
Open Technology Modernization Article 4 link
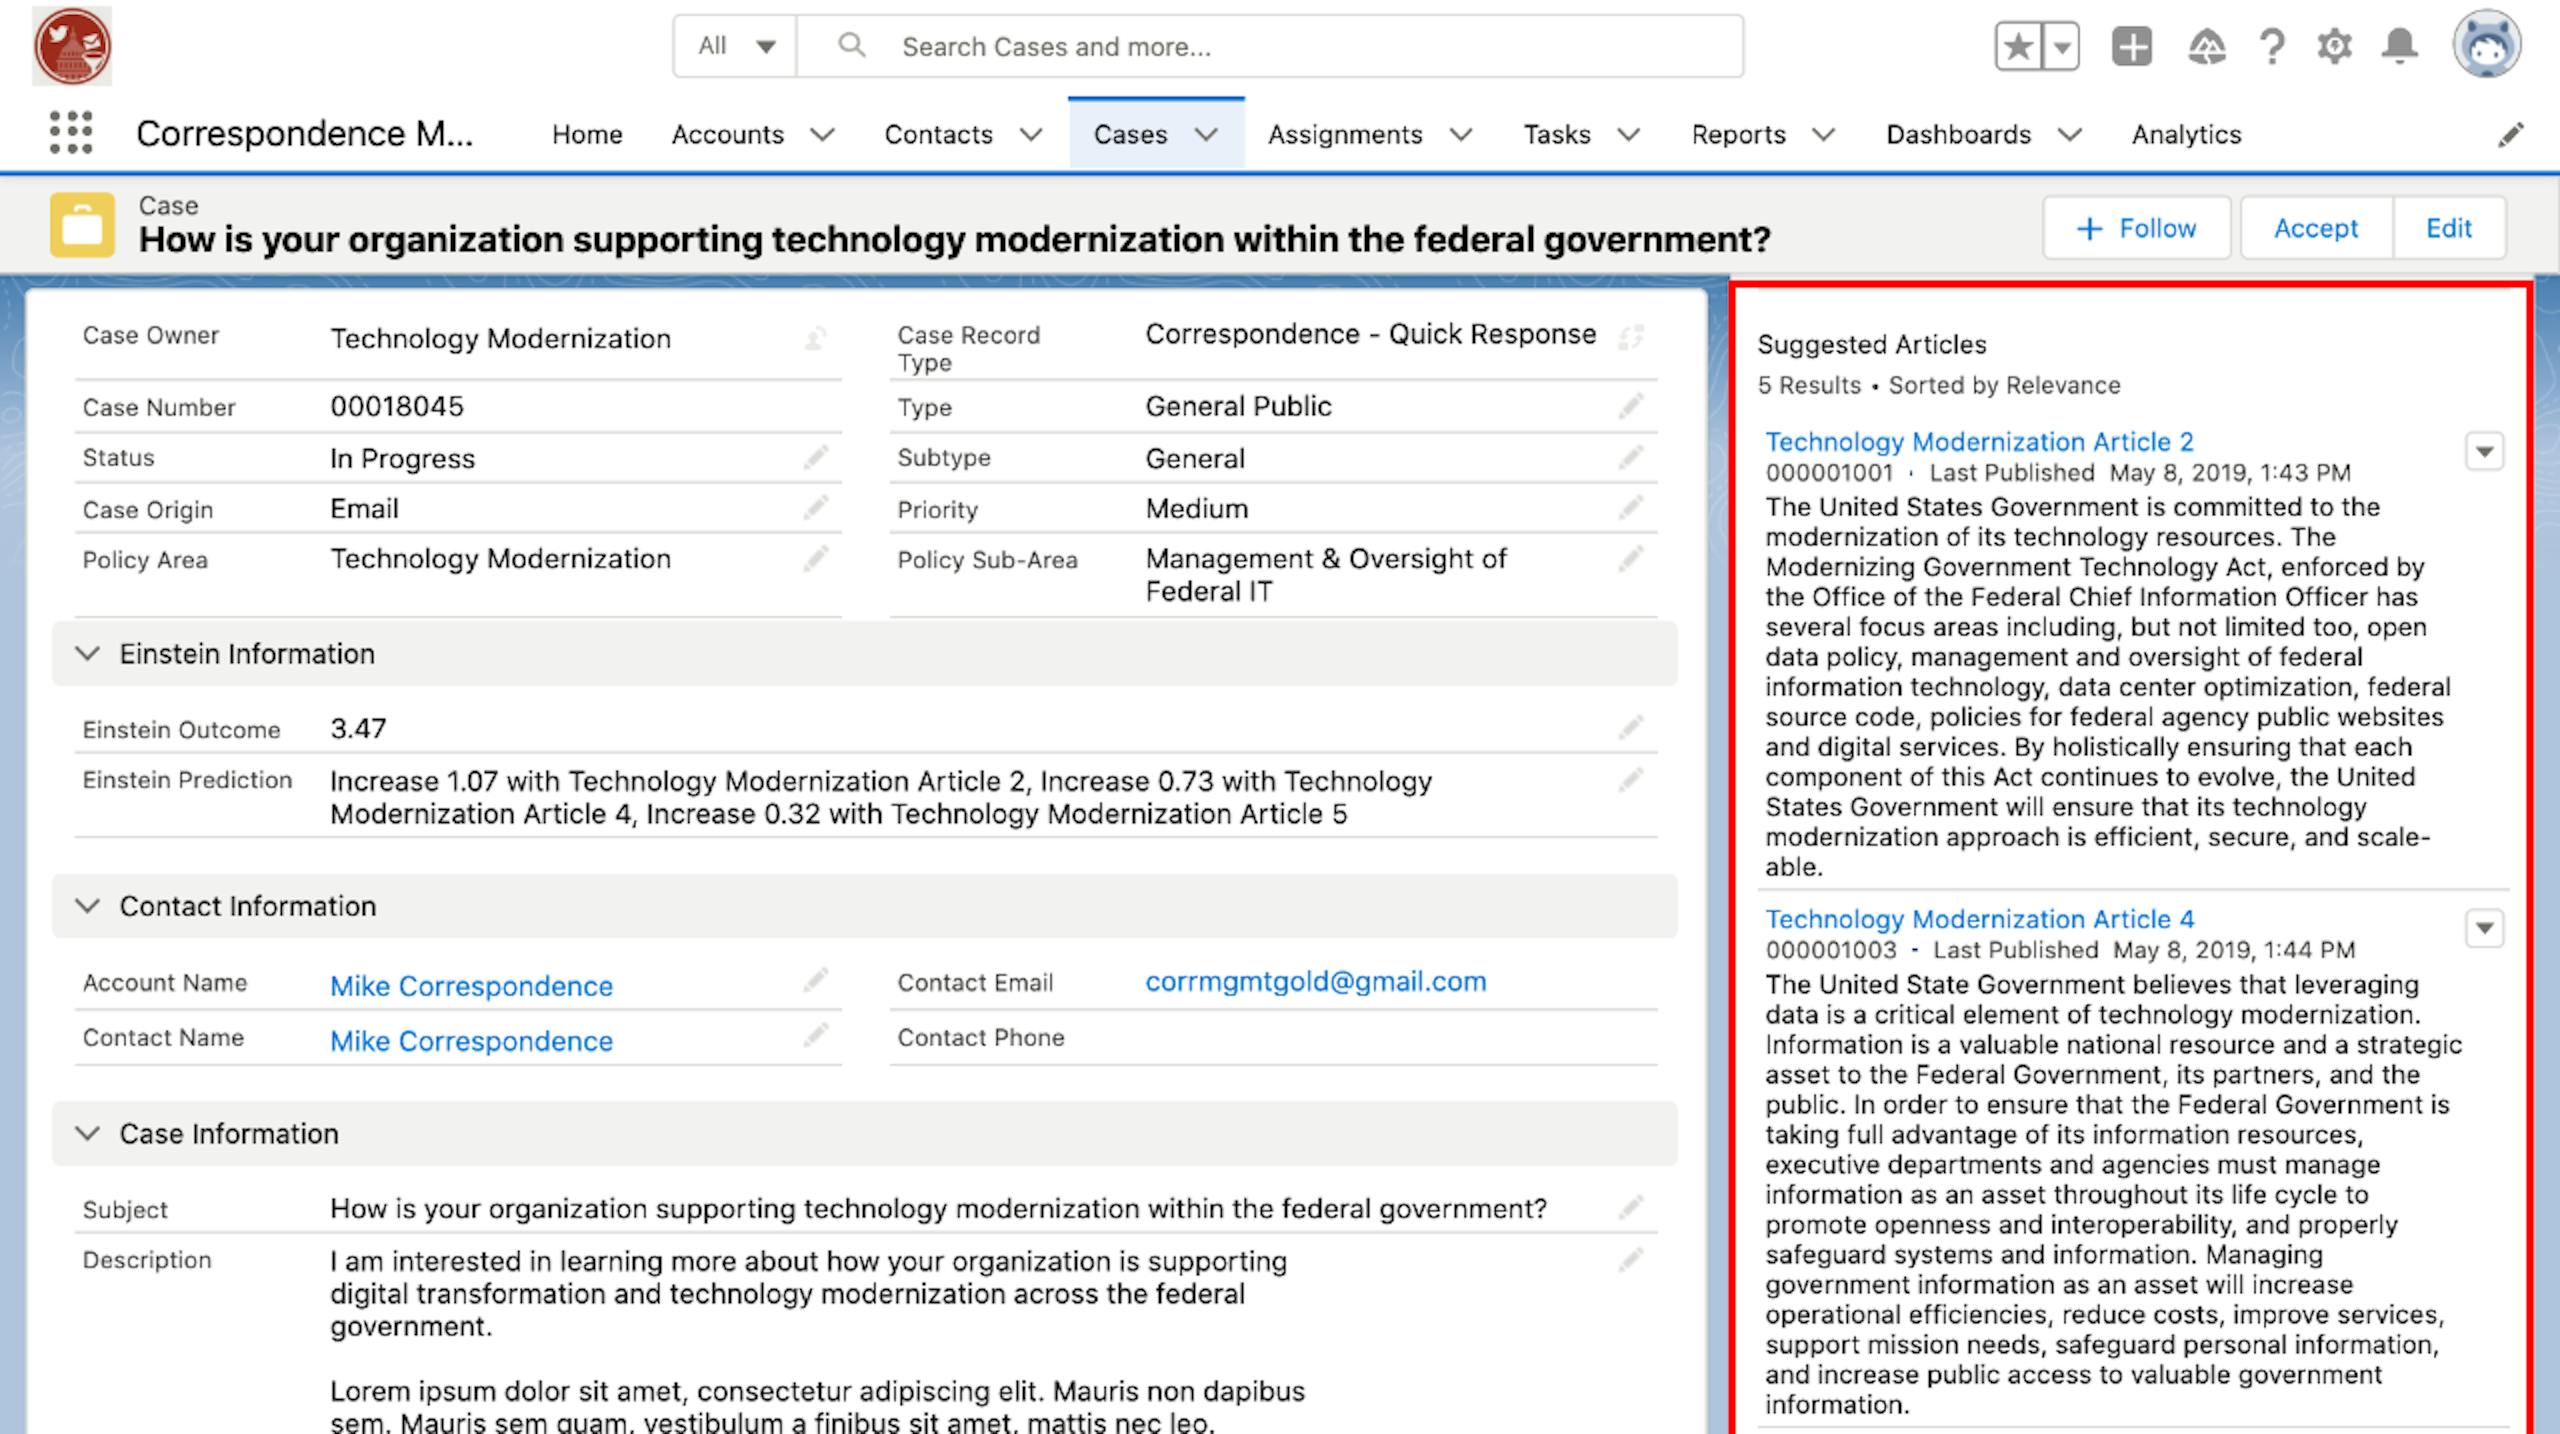(1979, 919)
